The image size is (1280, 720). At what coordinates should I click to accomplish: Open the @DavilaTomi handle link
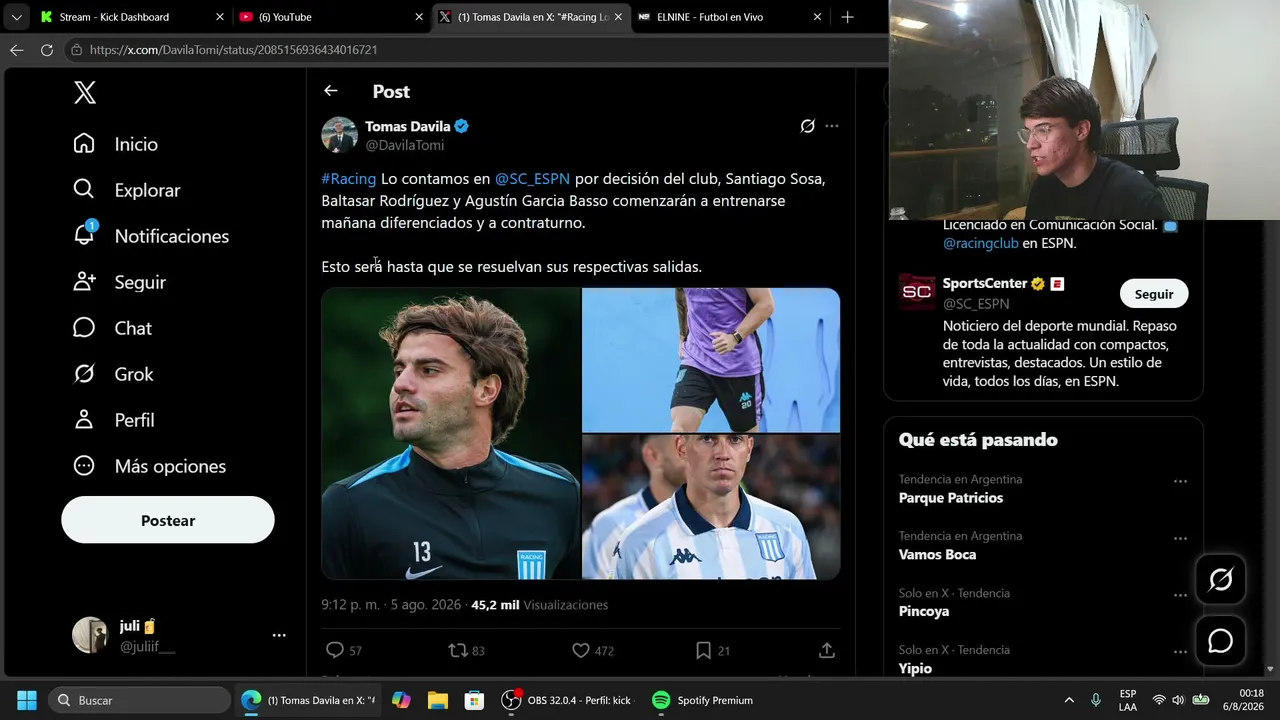click(x=404, y=145)
